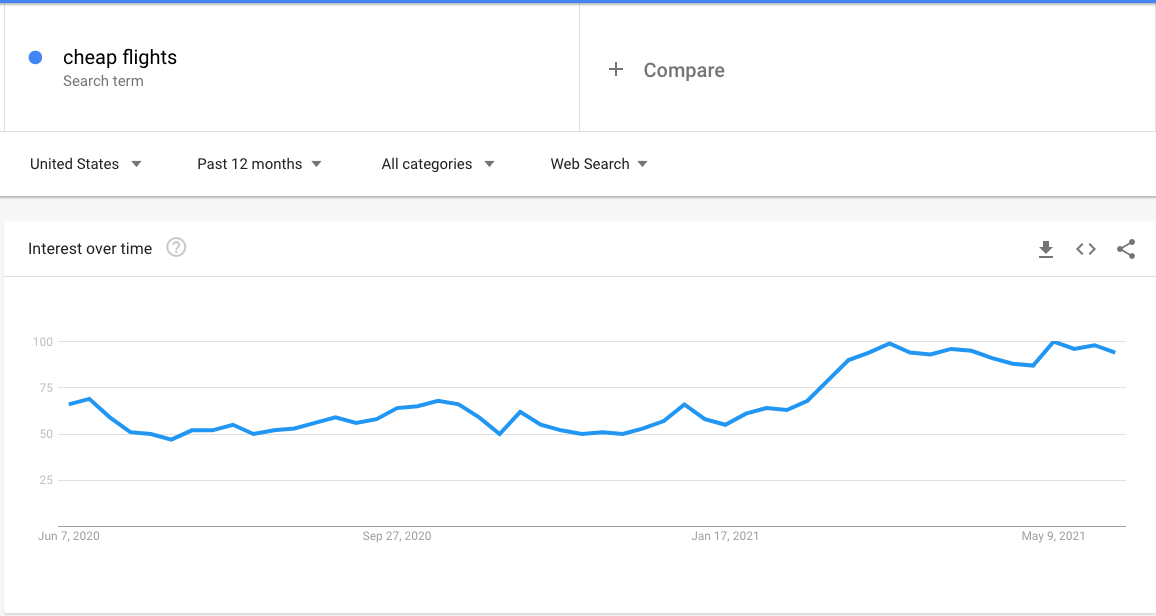Click the Sep 27, 2020 axis label
The image size is (1156, 616).
(397, 536)
